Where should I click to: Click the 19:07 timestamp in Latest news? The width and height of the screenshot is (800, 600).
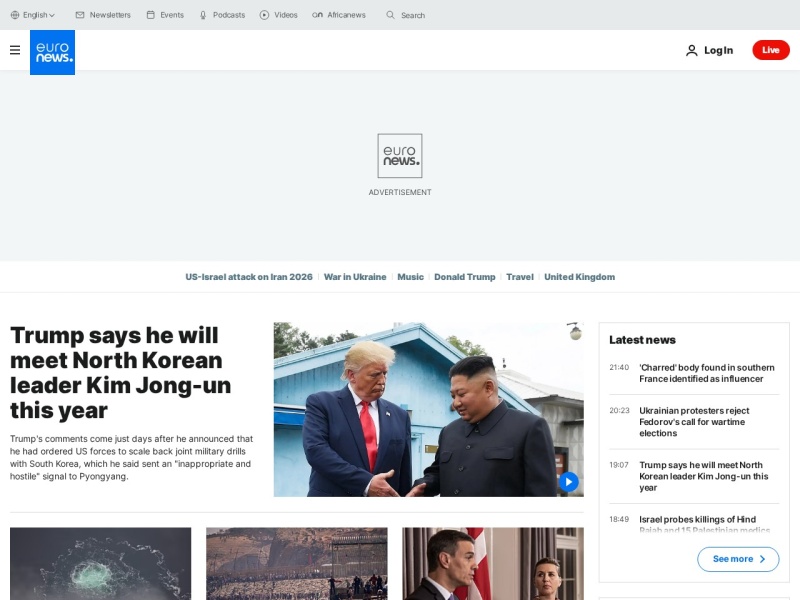(619, 465)
